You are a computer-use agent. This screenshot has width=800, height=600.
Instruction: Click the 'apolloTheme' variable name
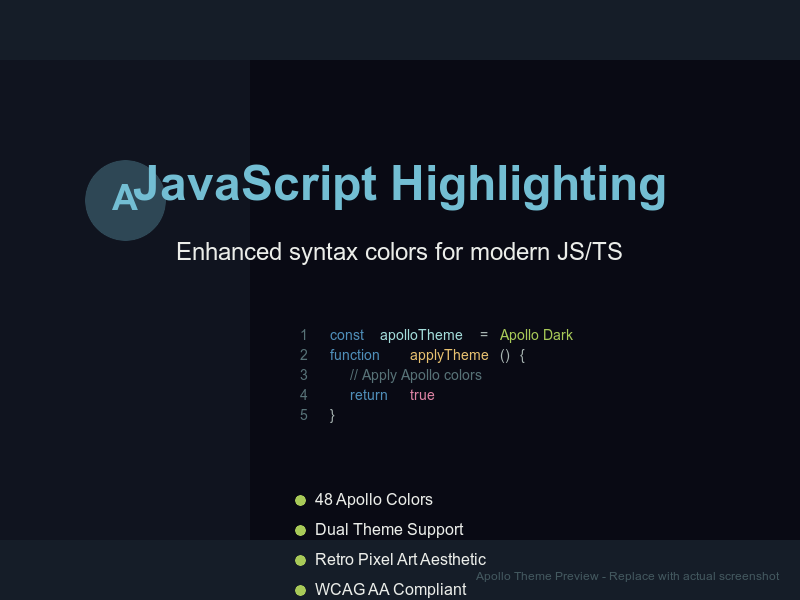(x=421, y=335)
